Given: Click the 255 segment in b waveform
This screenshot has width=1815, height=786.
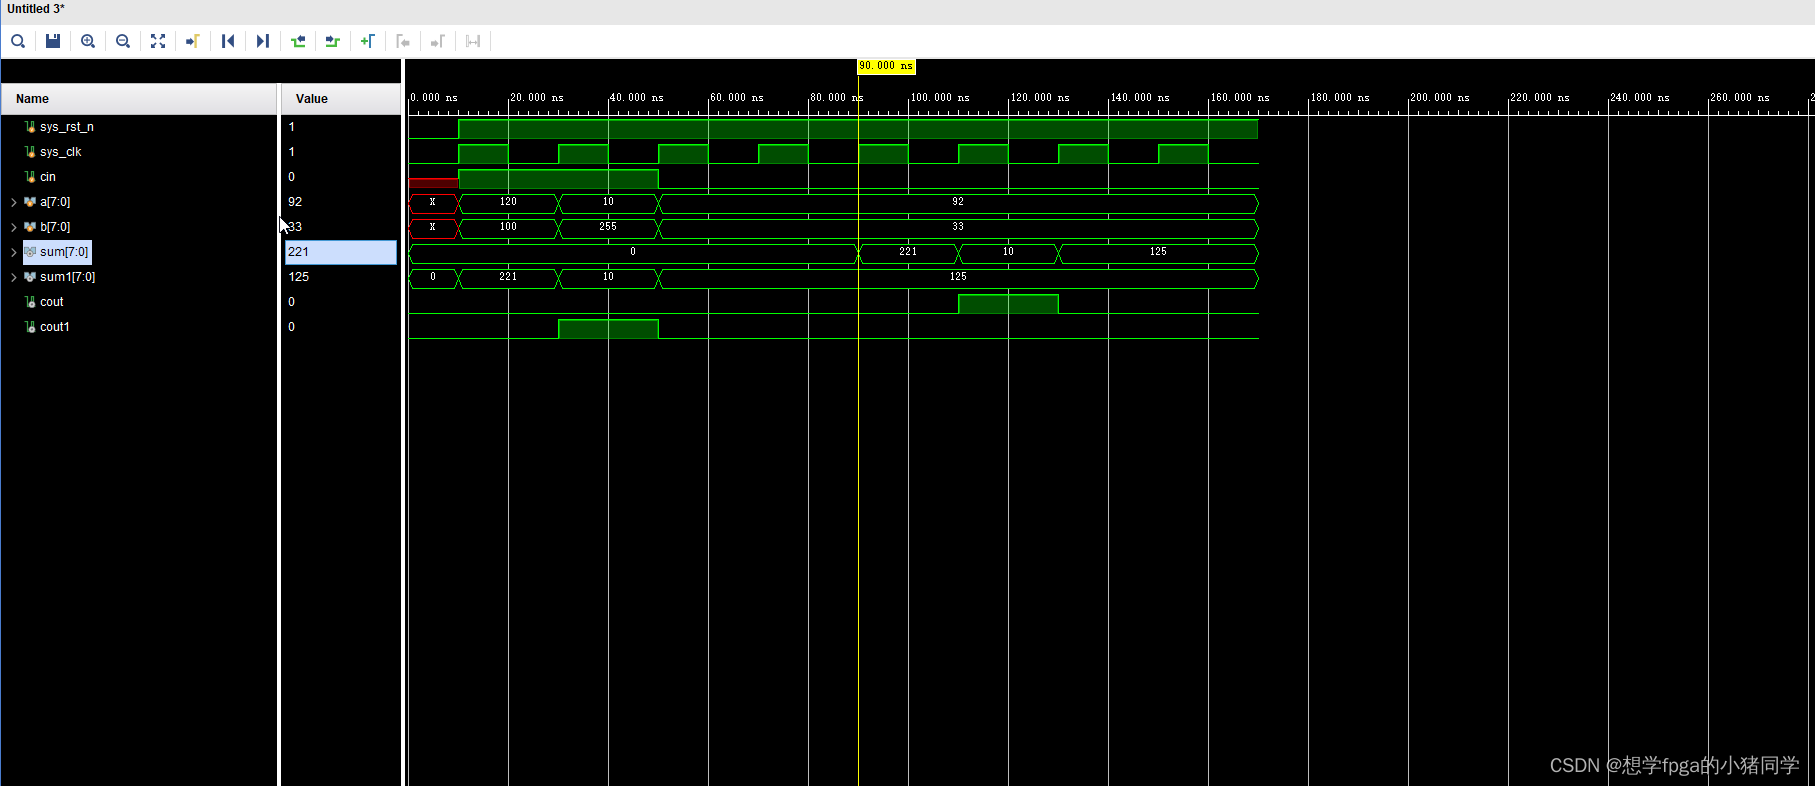Looking at the screenshot, I should [x=608, y=227].
